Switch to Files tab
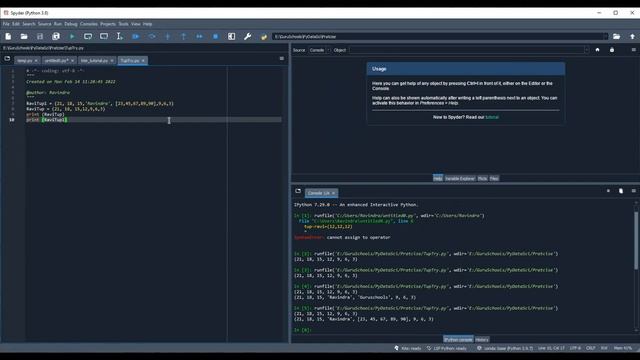640x360 pixels. (494, 178)
